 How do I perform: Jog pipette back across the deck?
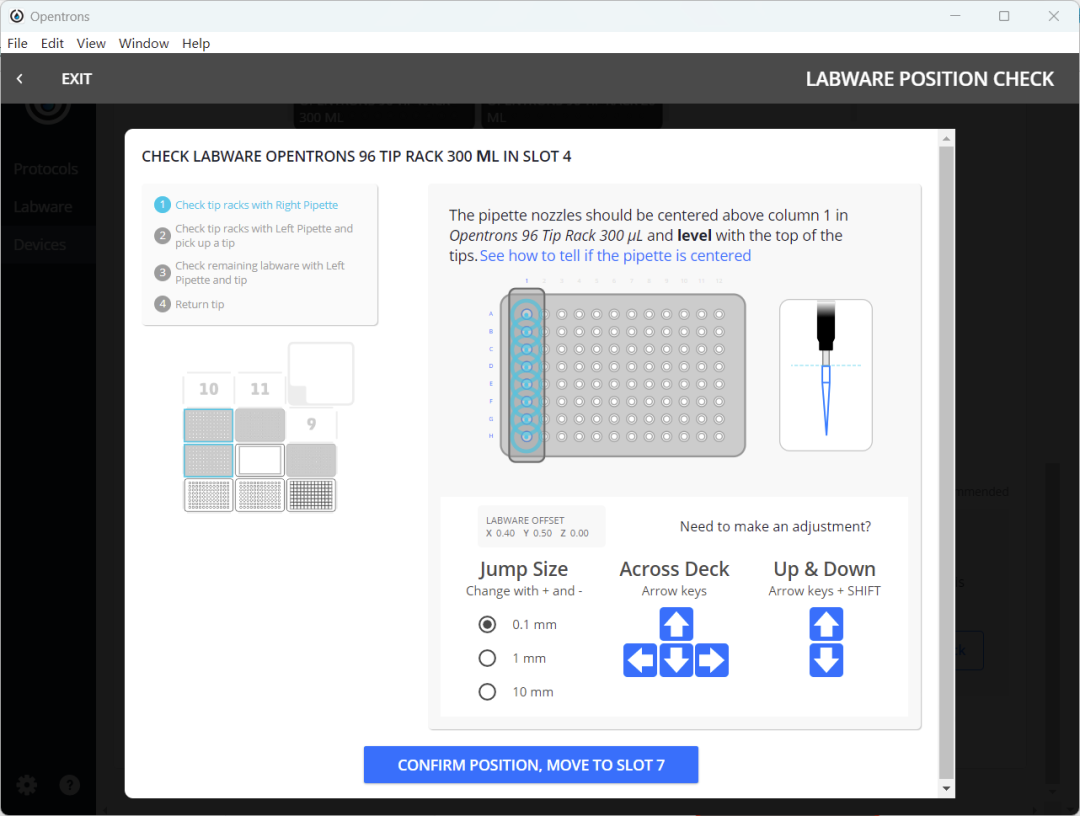click(x=676, y=624)
